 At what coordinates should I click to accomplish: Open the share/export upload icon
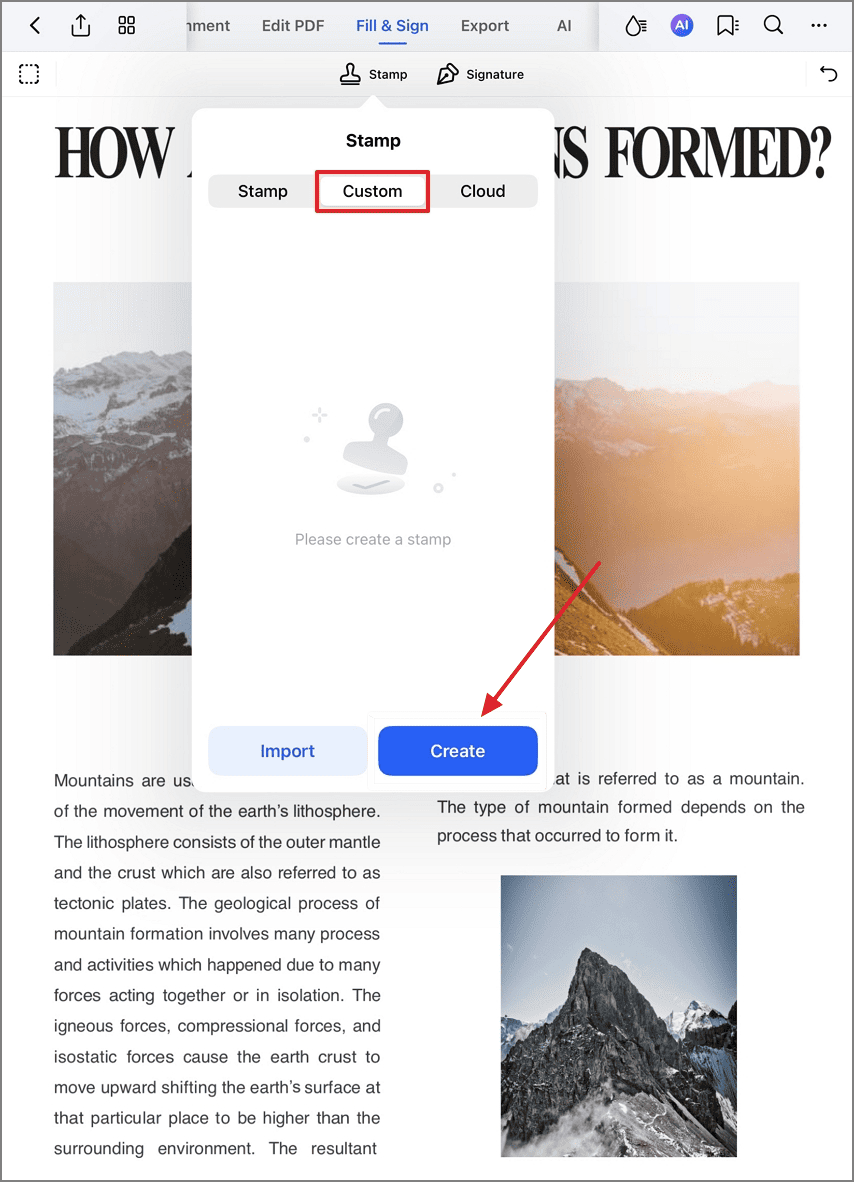point(81,26)
